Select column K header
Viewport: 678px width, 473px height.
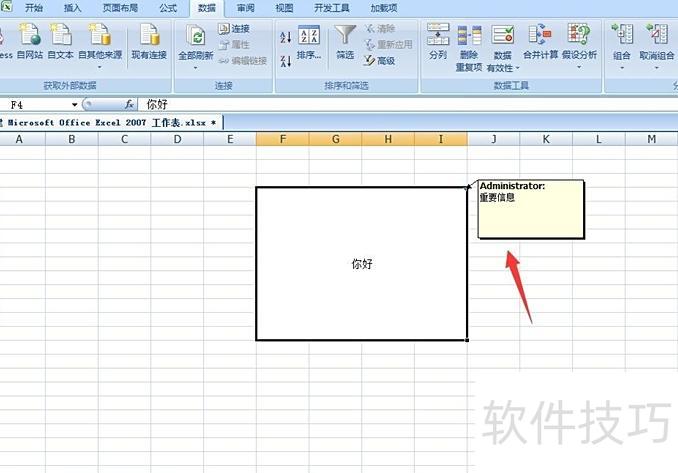point(547,139)
